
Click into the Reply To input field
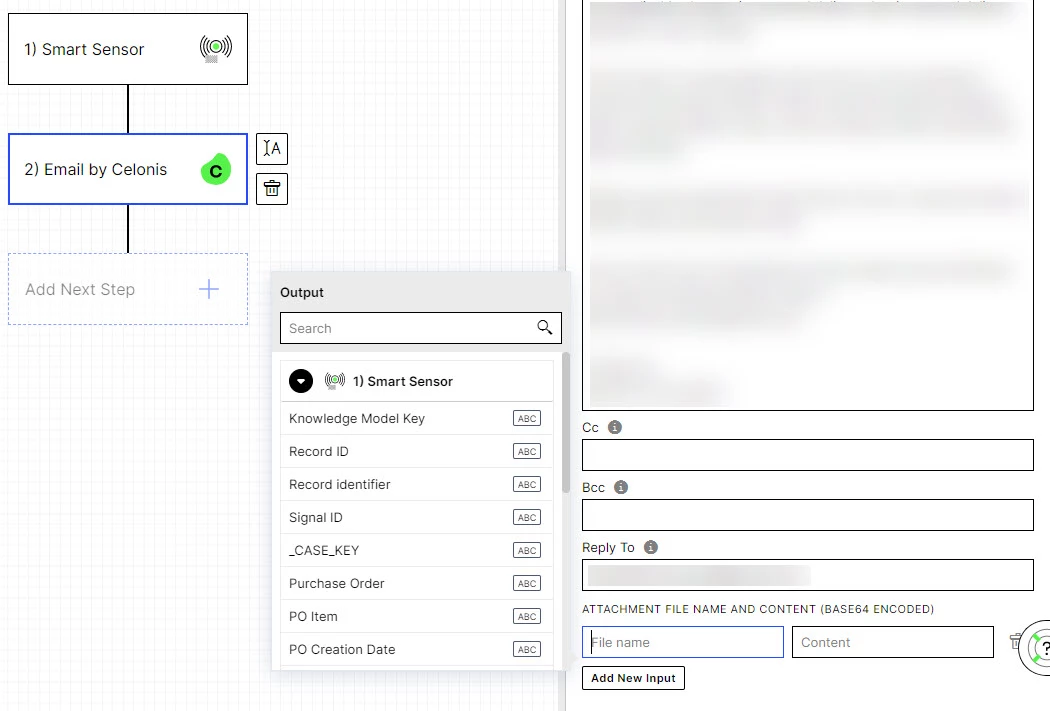pyautogui.click(x=808, y=575)
